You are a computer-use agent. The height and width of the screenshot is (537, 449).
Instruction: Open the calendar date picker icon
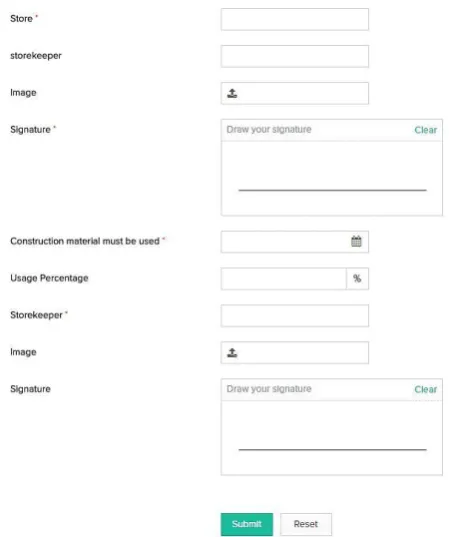(356, 241)
